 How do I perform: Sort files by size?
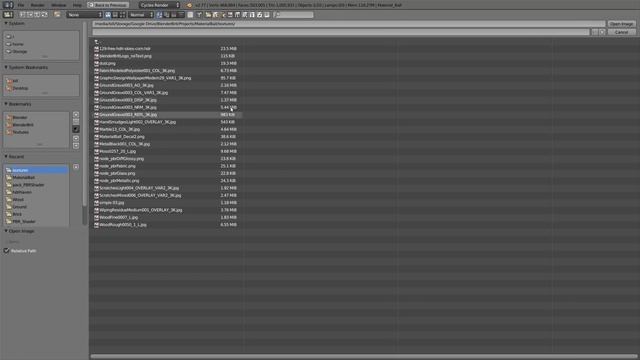pyautogui.click(x=181, y=15)
